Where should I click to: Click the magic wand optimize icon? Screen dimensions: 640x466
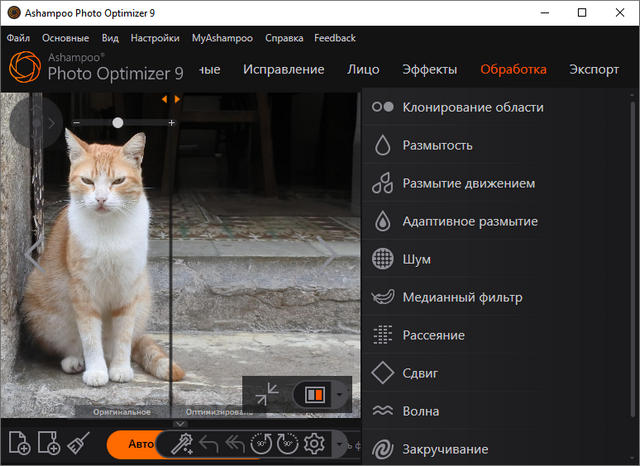coord(181,444)
